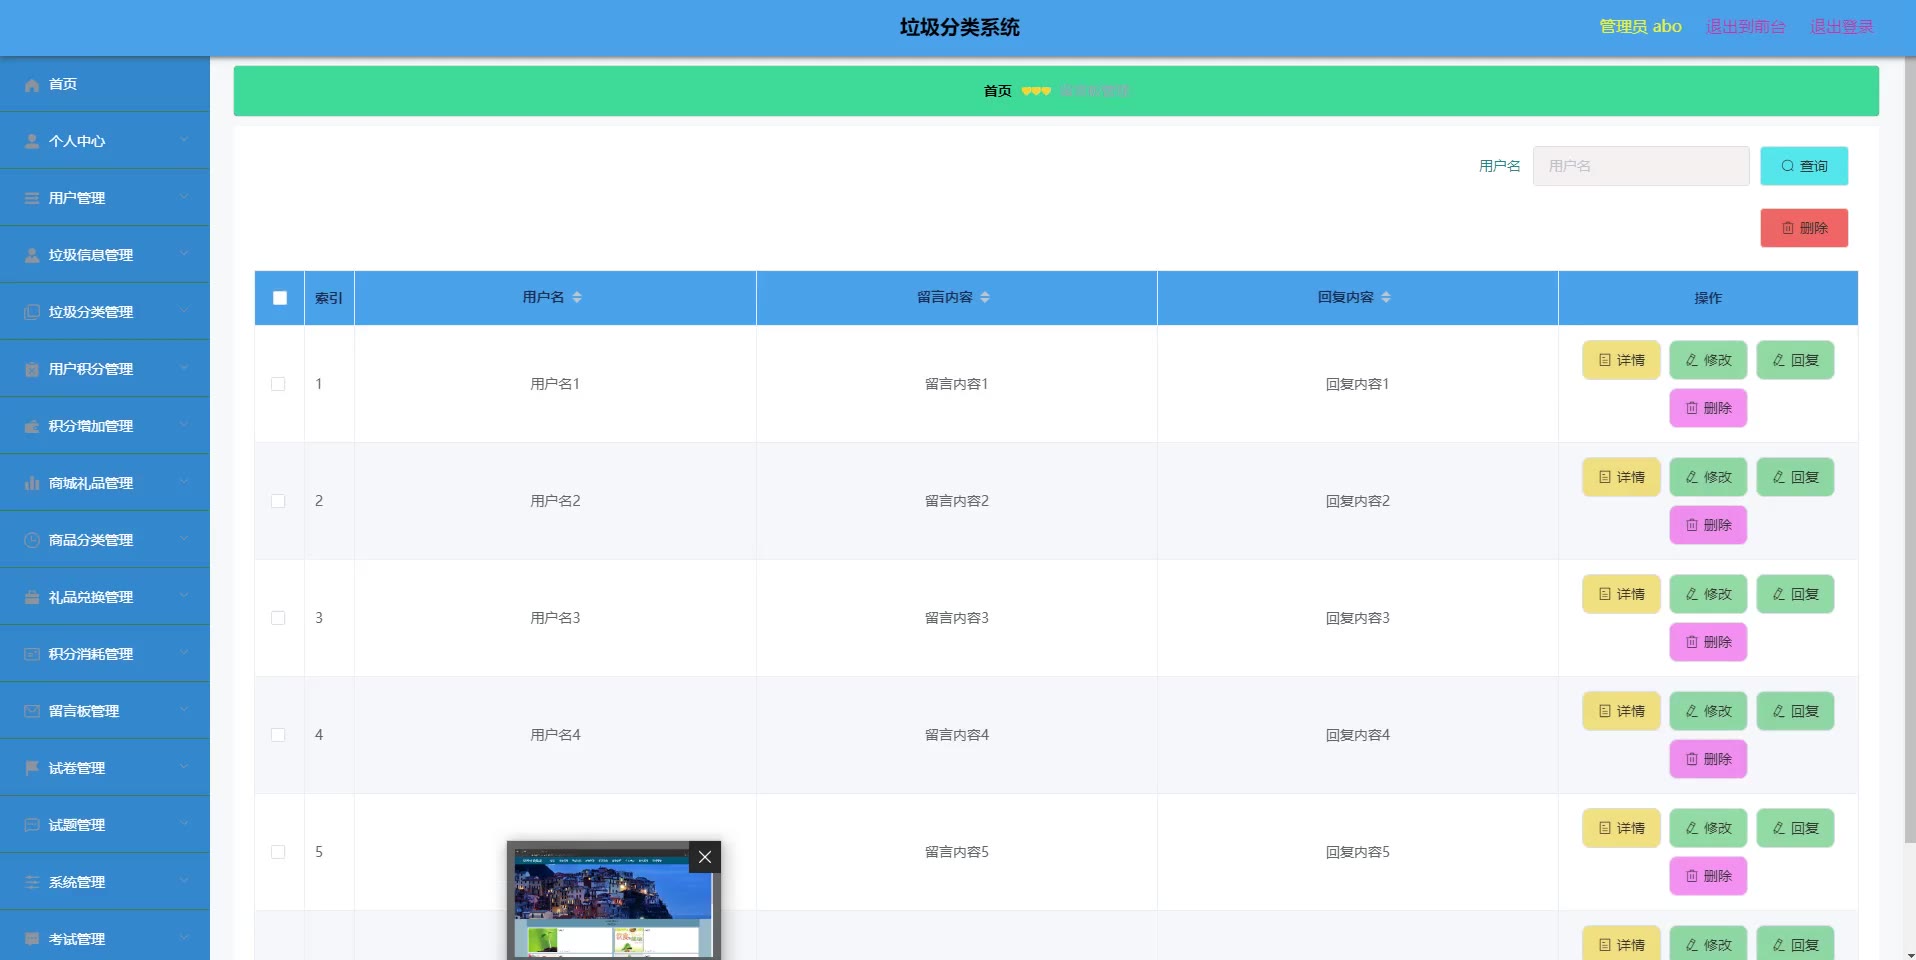The height and width of the screenshot is (960, 1916).
Task: Edit with 修改 in the 用户名3 row
Action: (1708, 594)
